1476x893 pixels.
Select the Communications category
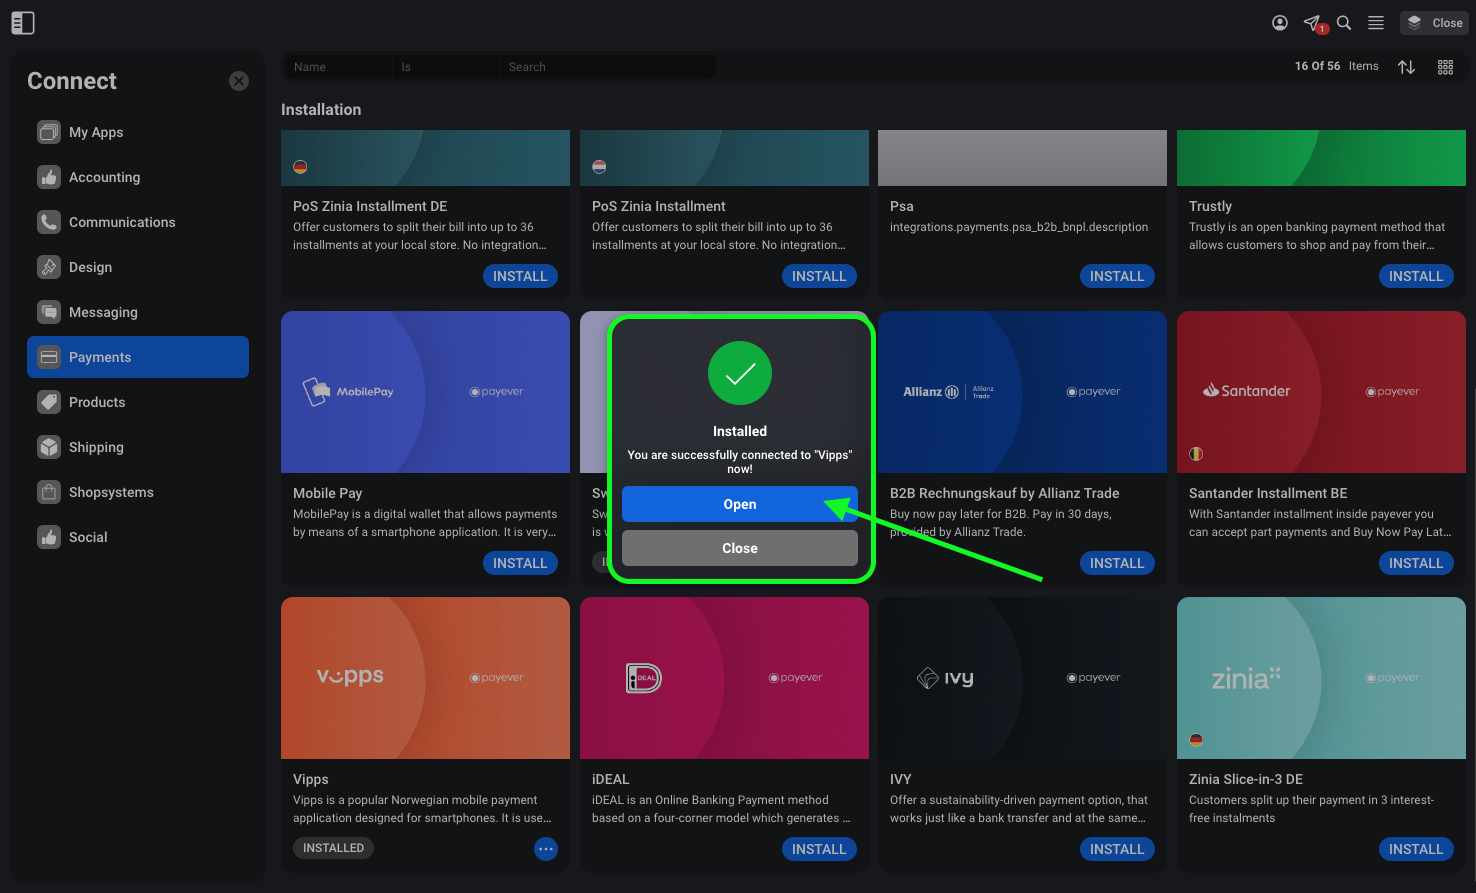(x=138, y=222)
